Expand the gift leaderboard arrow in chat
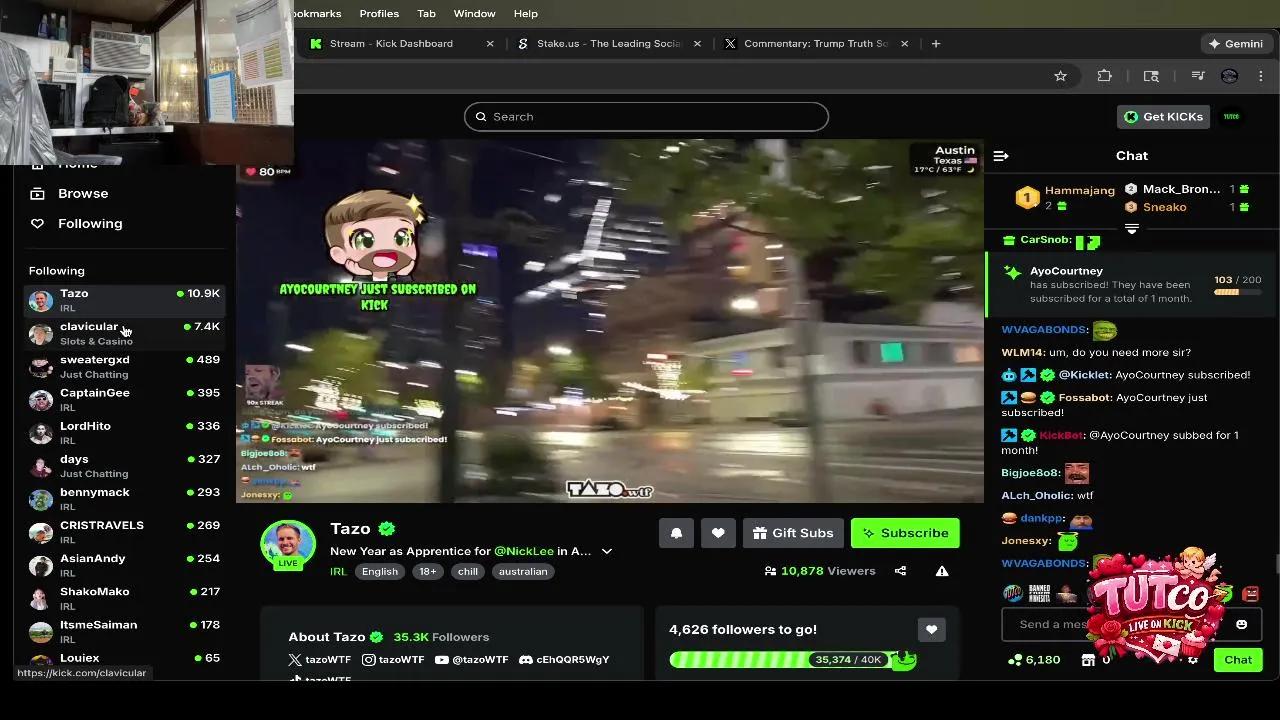Image resolution: width=1280 pixels, height=720 pixels. [x=1132, y=229]
